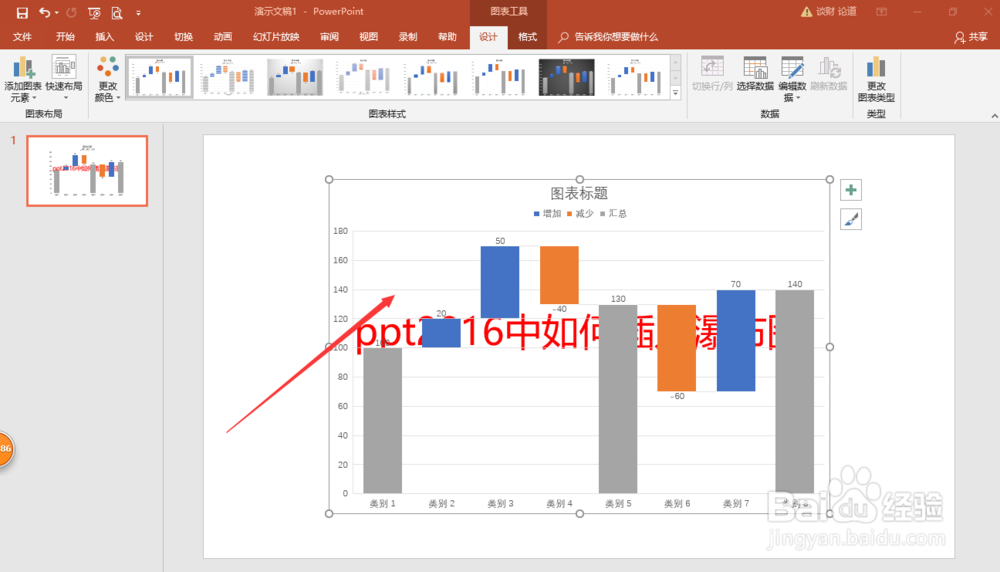This screenshot has width=1000, height=572.
Task: Switch to the 幻灯片放映 tab
Action: (x=276, y=37)
